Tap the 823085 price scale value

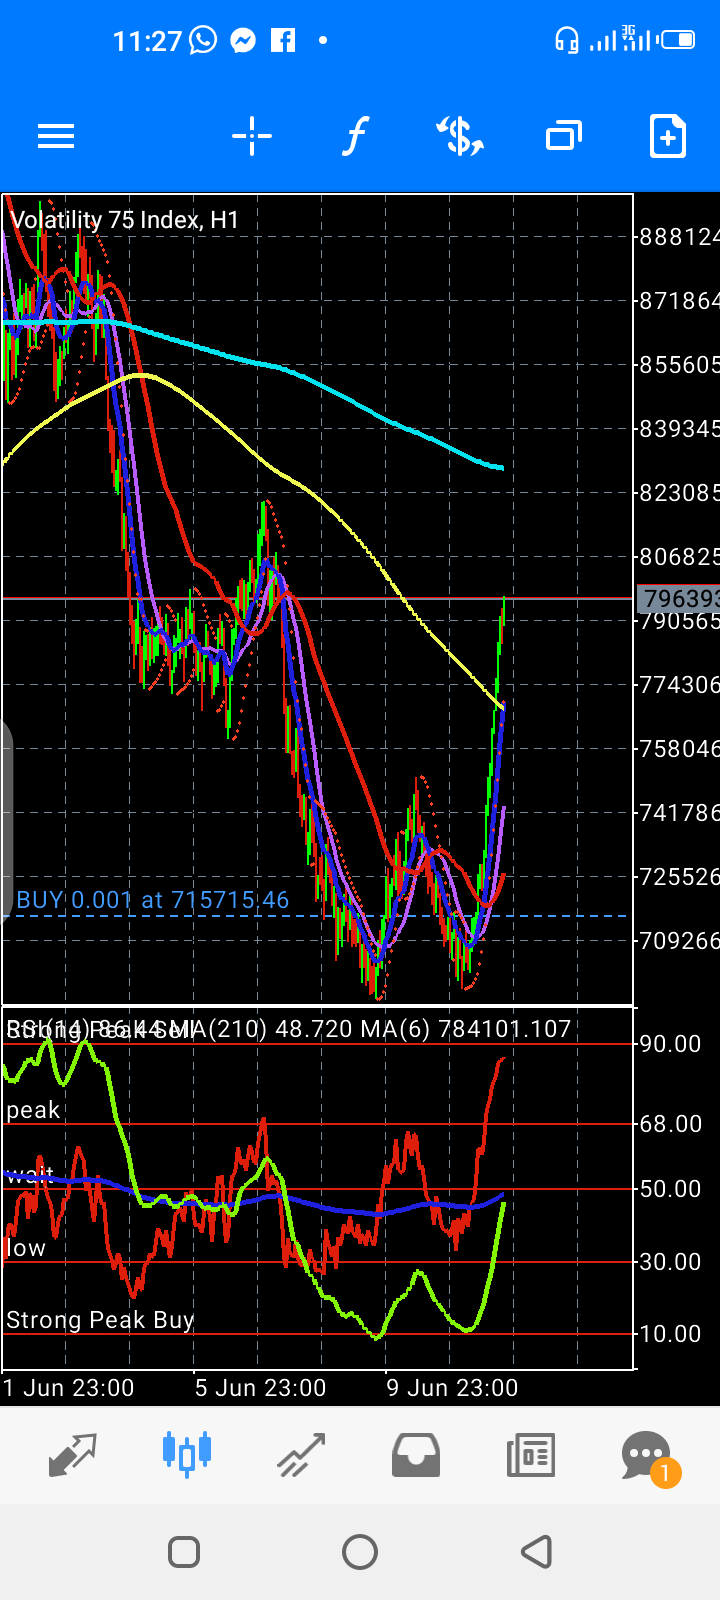click(x=679, y=493)
